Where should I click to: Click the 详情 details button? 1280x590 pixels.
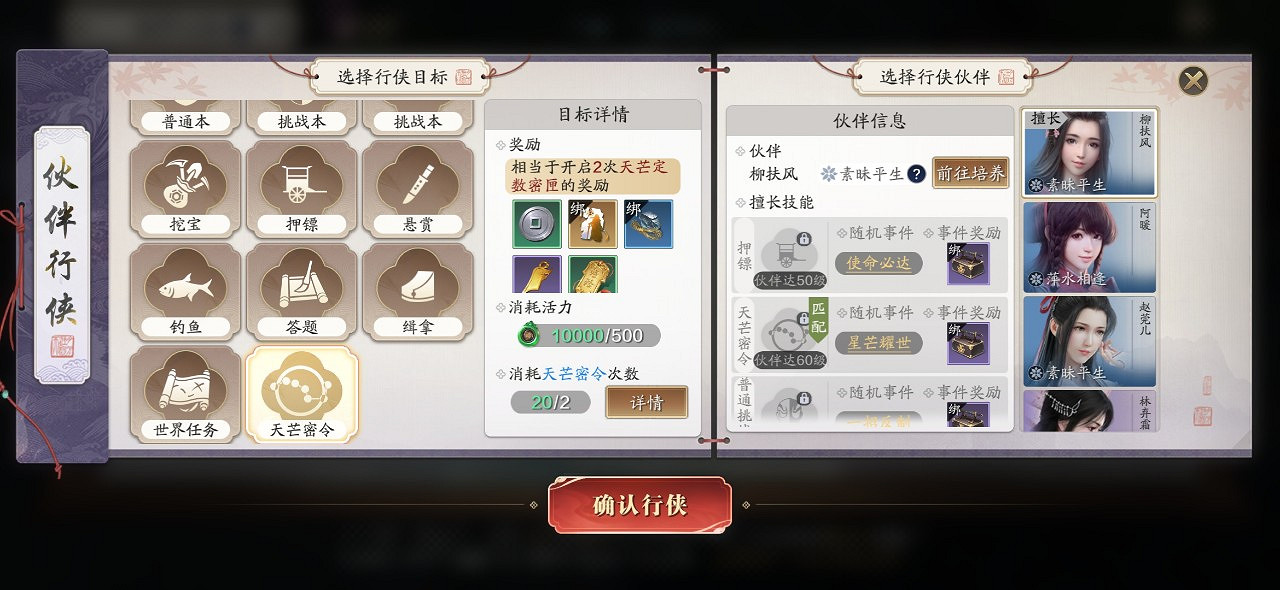point(647,402)
